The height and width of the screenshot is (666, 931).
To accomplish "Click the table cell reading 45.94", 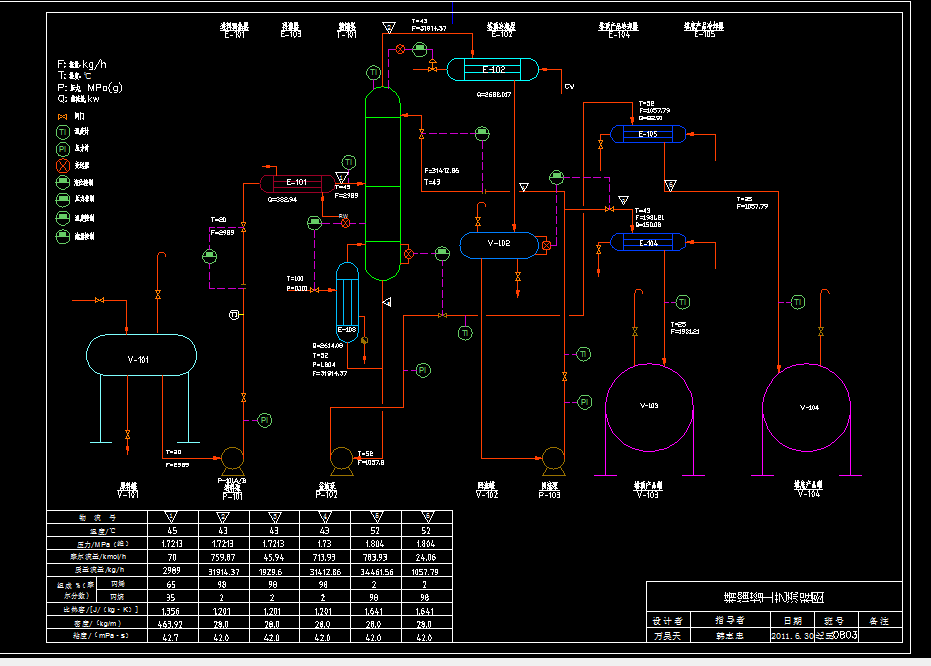I will click(x=274, y=557).
